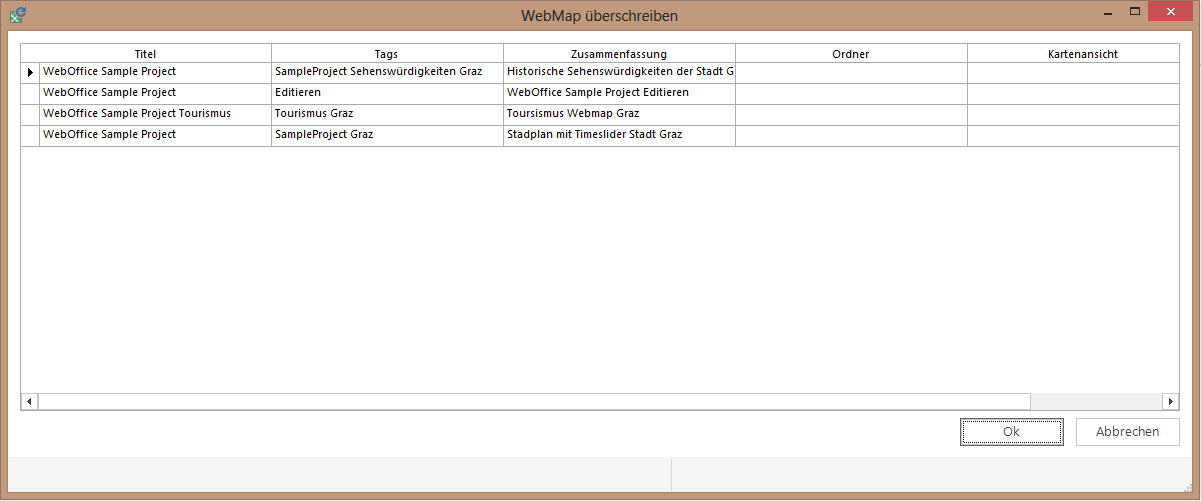1201x501 pixels.
Task: Click 'Toursismus Webmap Graz' summary cell
Action: (619, 115)
